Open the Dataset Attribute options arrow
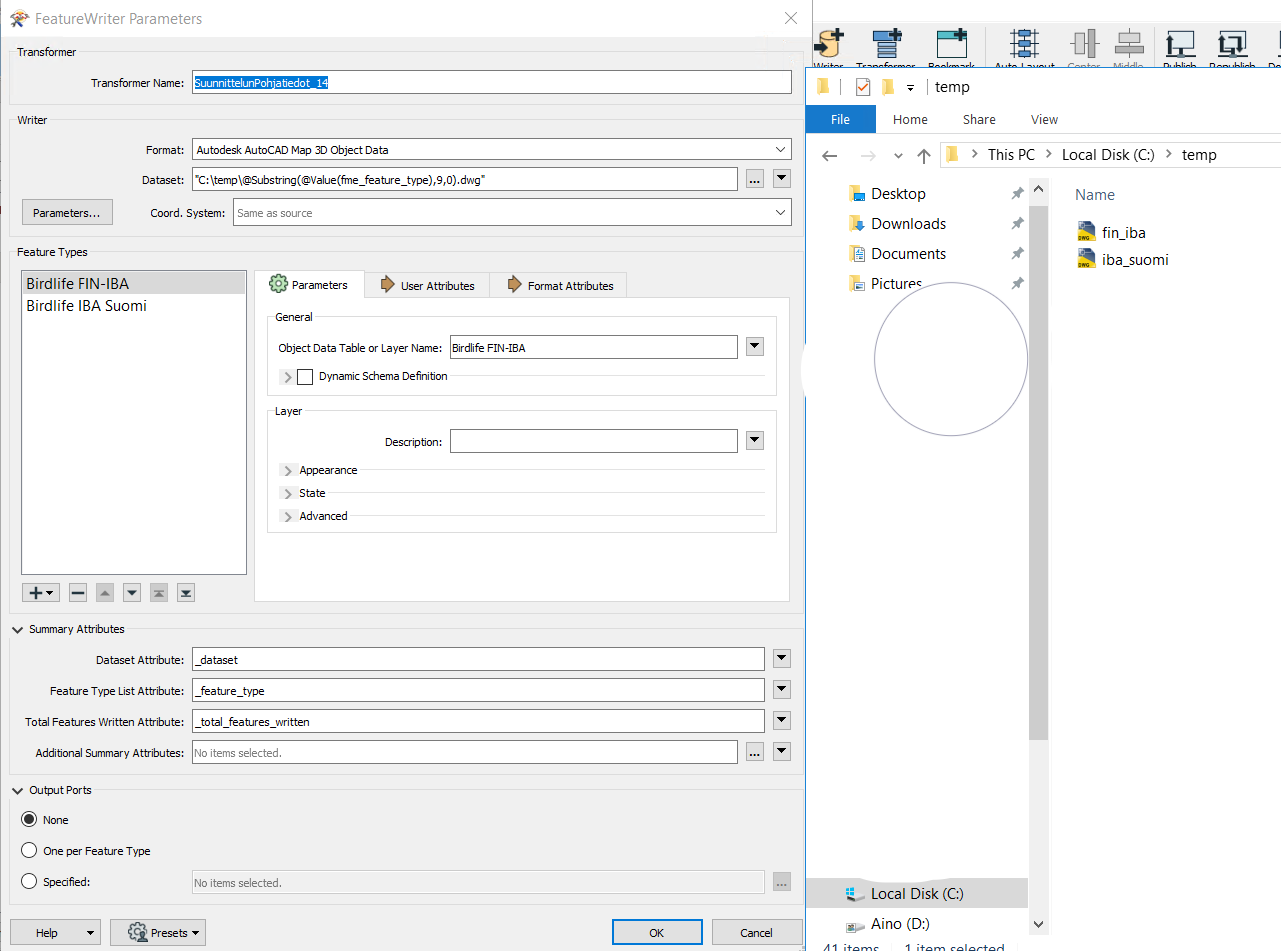Viewport: 1281px width, 951px height. click(782, 659)
